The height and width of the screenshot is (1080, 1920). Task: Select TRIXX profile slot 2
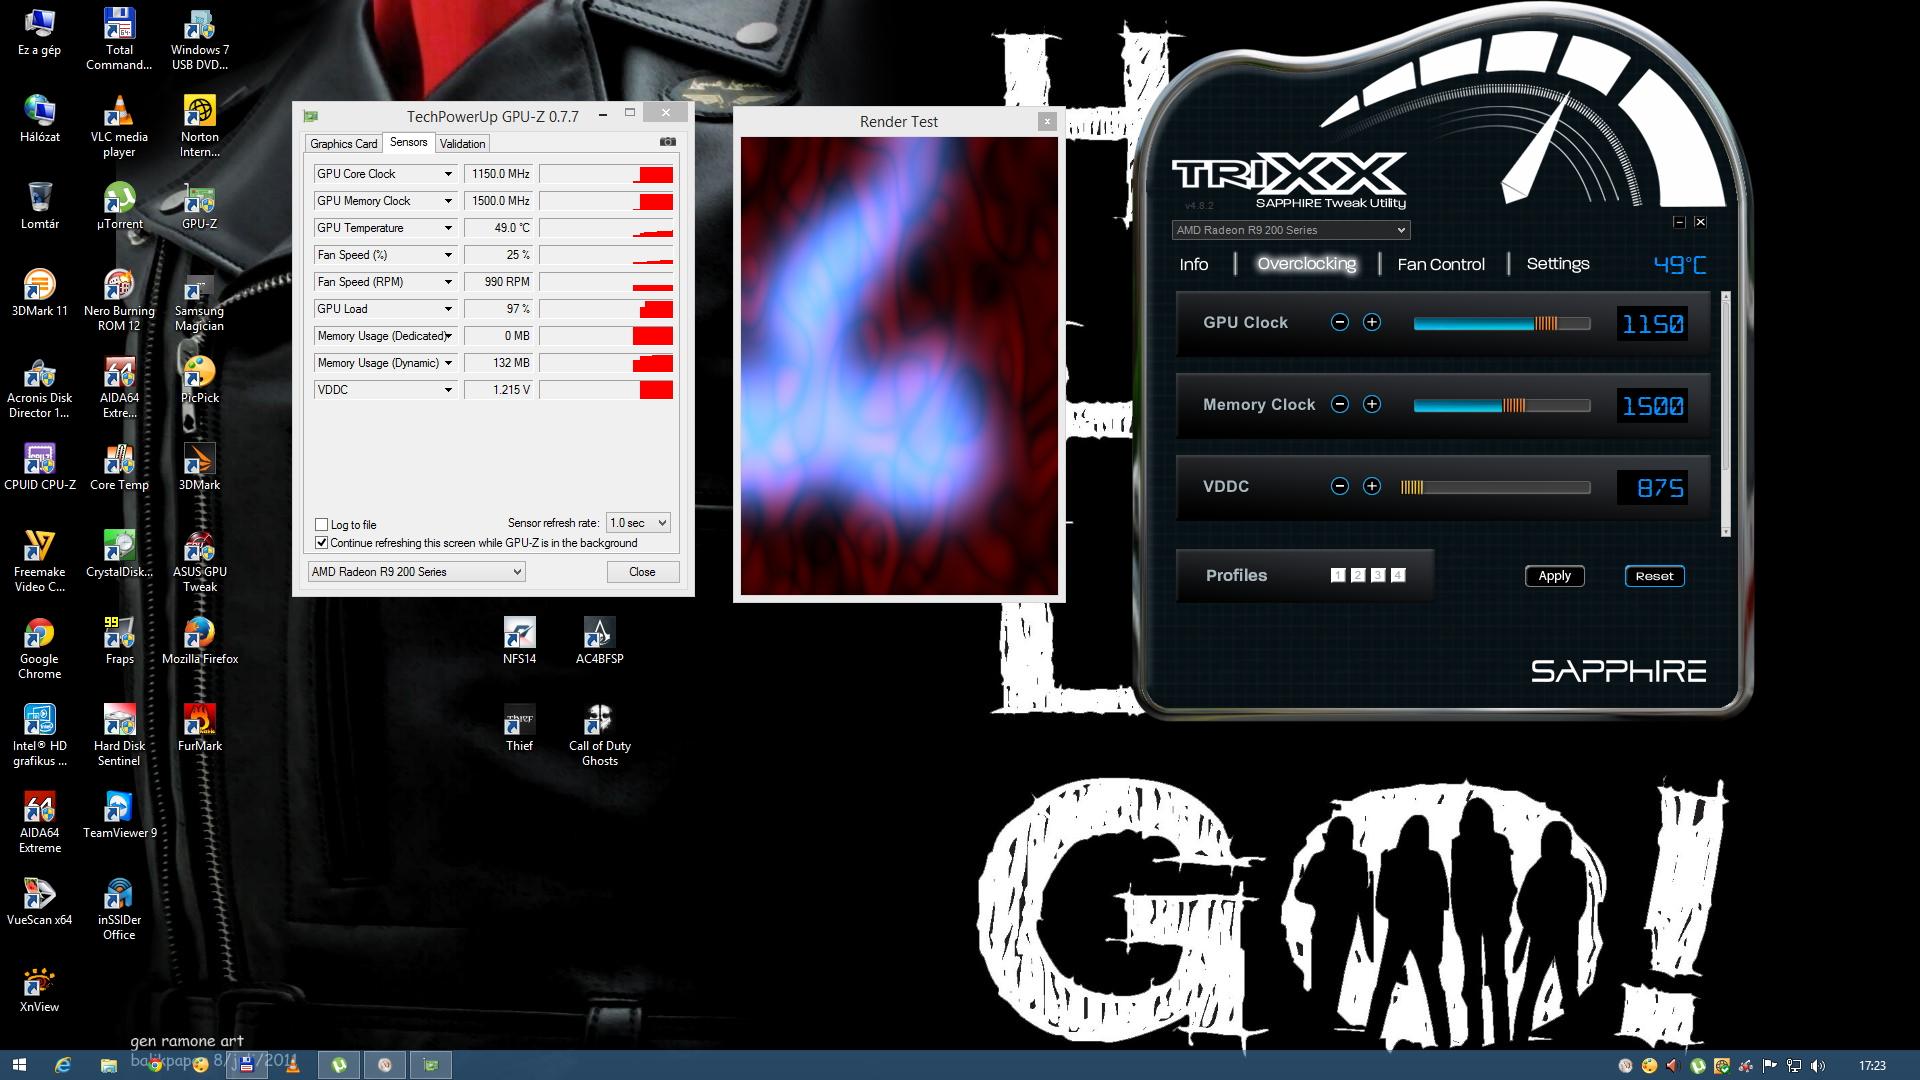pos(1358,575)
